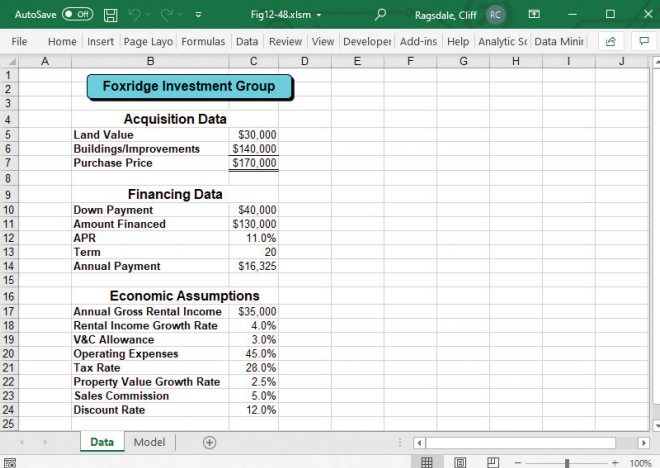Toggle the AutoSave switch

(77, 14)
